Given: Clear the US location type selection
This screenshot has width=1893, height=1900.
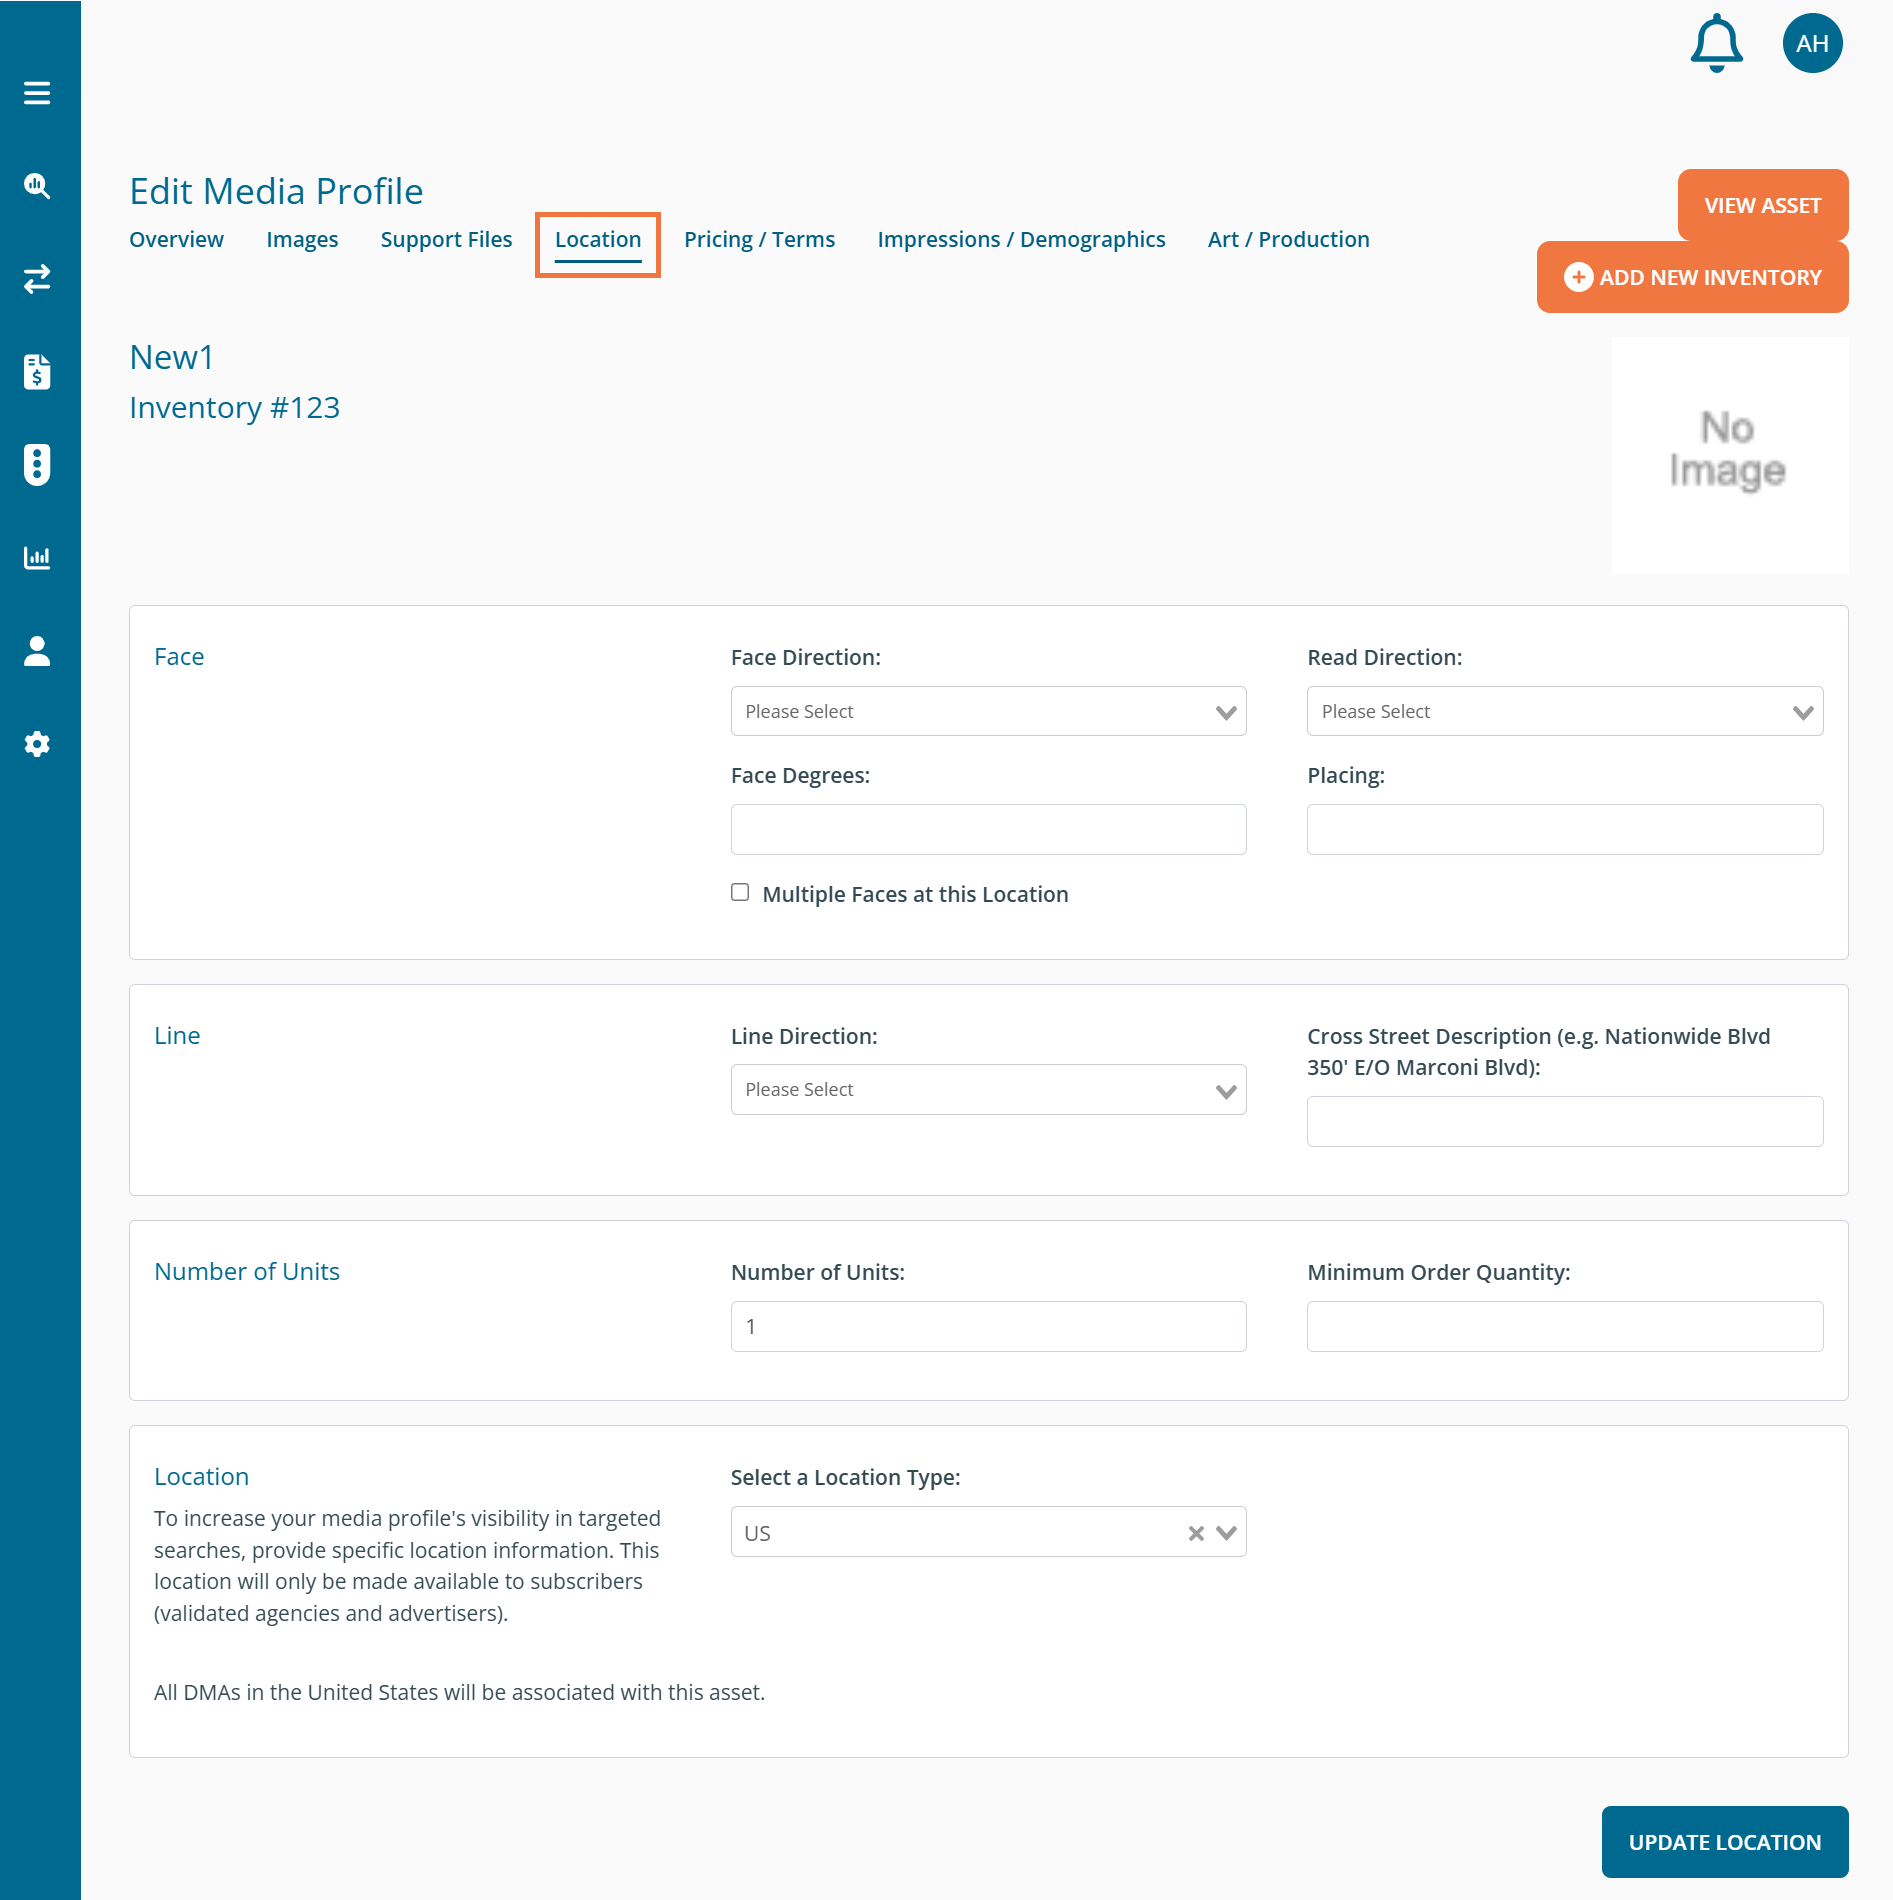Looking at the screenshot, I should (x=1195, y=1533).
